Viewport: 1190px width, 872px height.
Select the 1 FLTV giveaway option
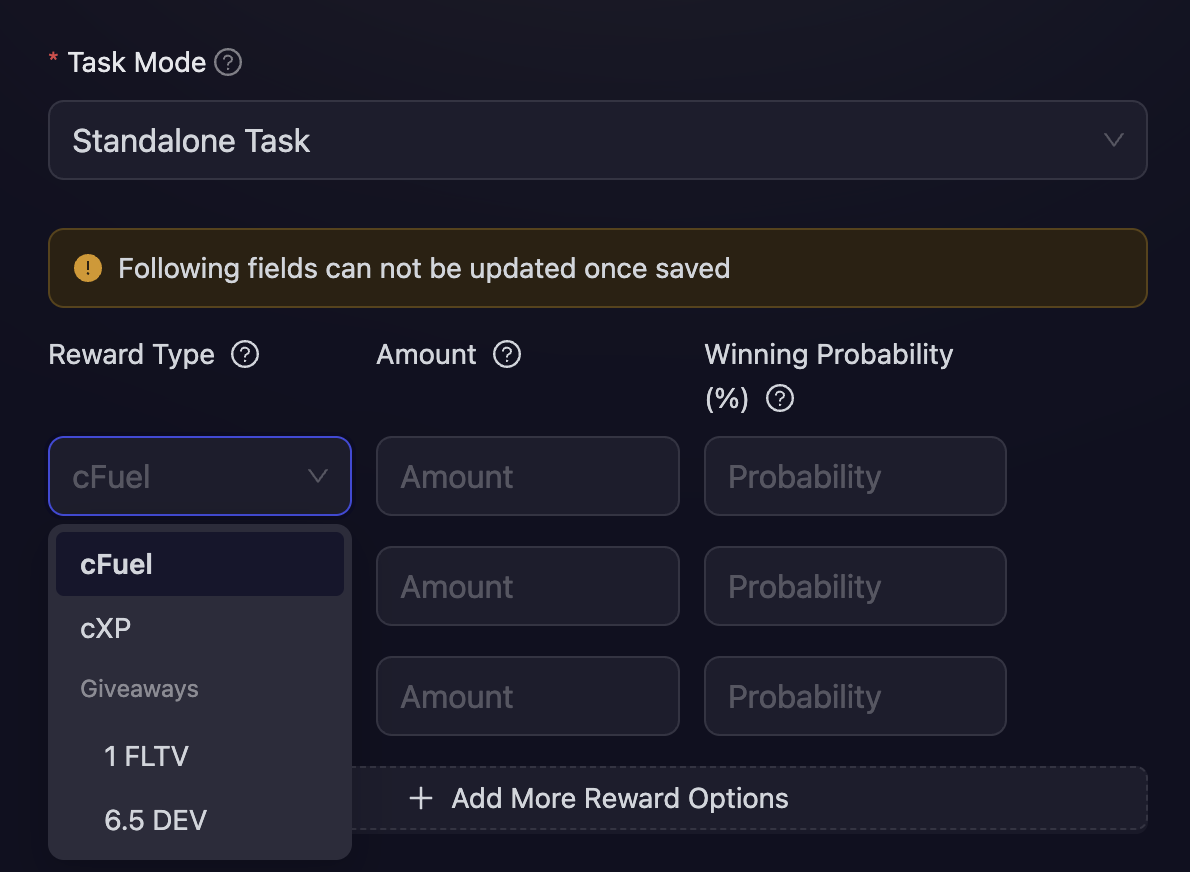pos(146,756)
